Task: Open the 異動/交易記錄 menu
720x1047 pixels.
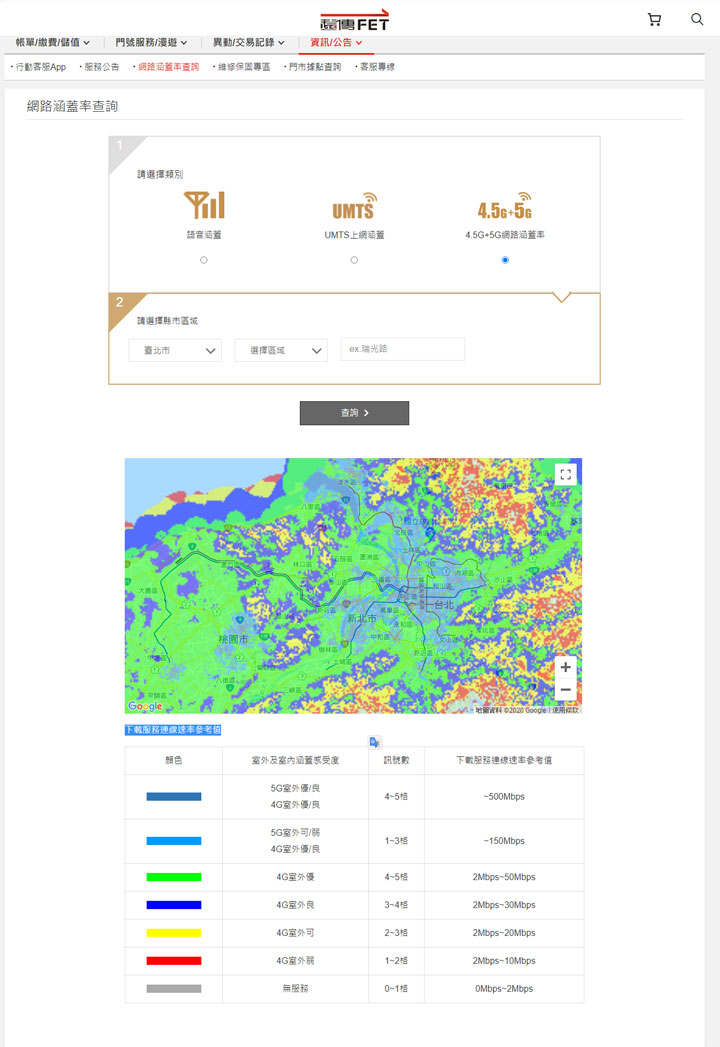Action: click(x=249, y=43)
